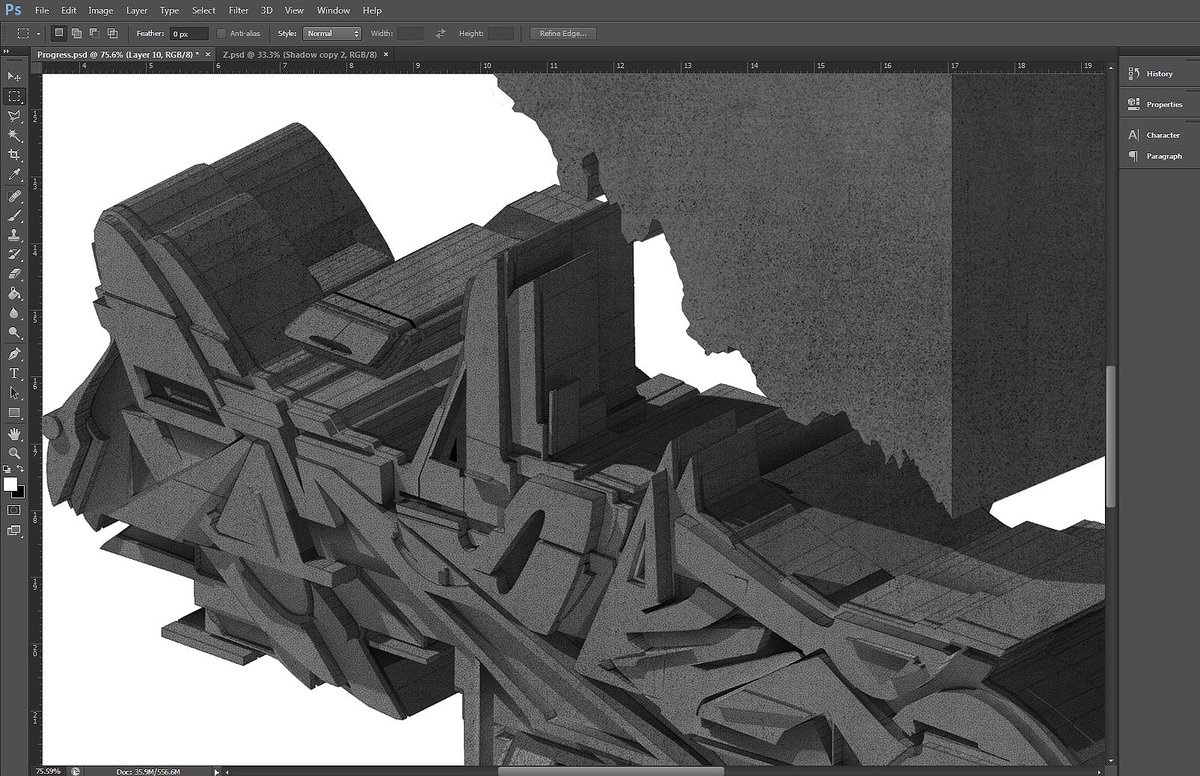Select the Lasso tool
This screenshot has height=776, width=1200.
click(x=14, y=117)
